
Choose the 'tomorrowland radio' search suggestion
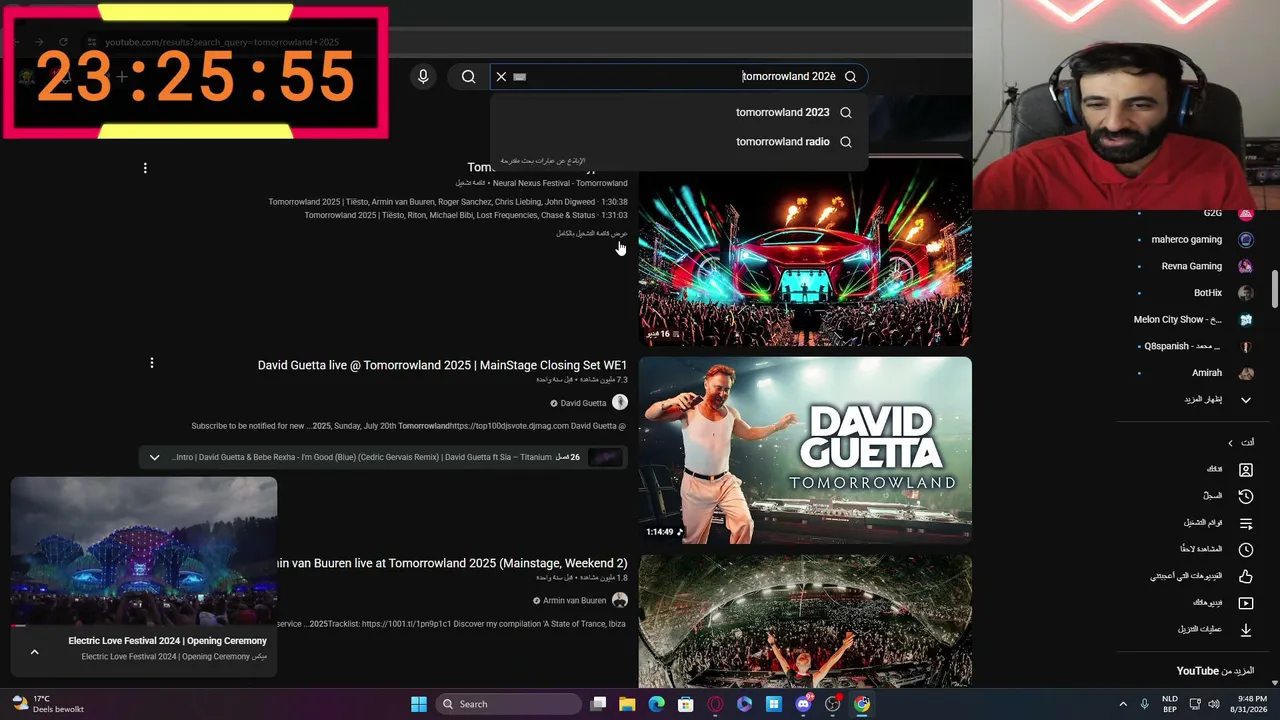click(x=782, y=142)
